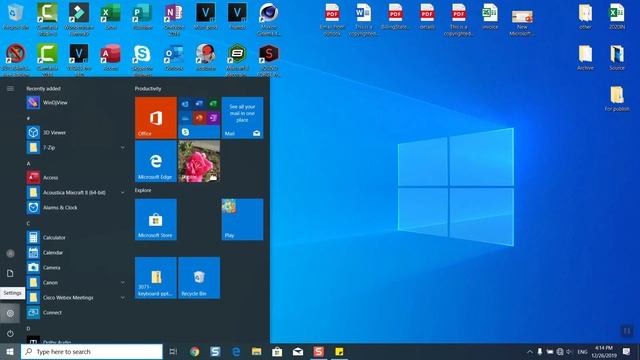Expand the Start menu hamburger navigation
This screenshot has width=640, height=360.
click(x=10, y=89)
